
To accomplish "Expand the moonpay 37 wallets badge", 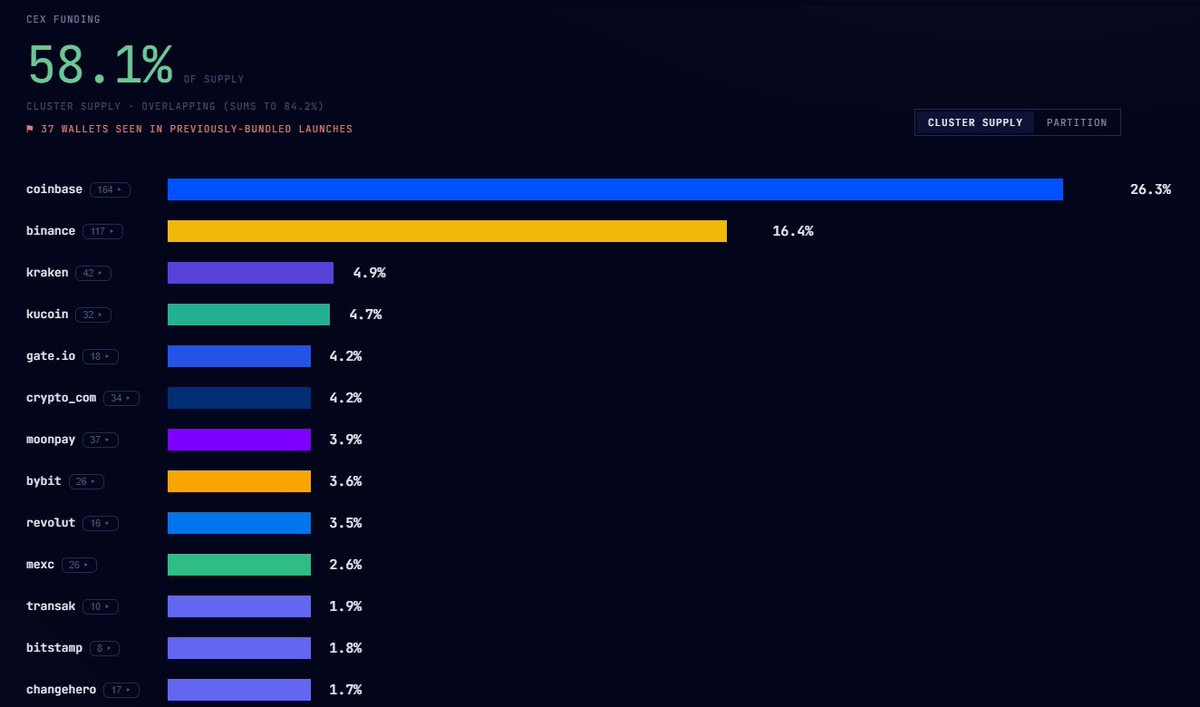I will point(100,440).
